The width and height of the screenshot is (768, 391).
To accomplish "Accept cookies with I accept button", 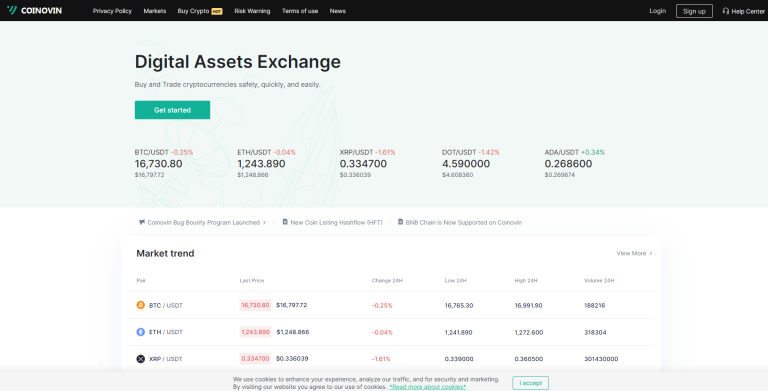I will click(x=530, y=383).
